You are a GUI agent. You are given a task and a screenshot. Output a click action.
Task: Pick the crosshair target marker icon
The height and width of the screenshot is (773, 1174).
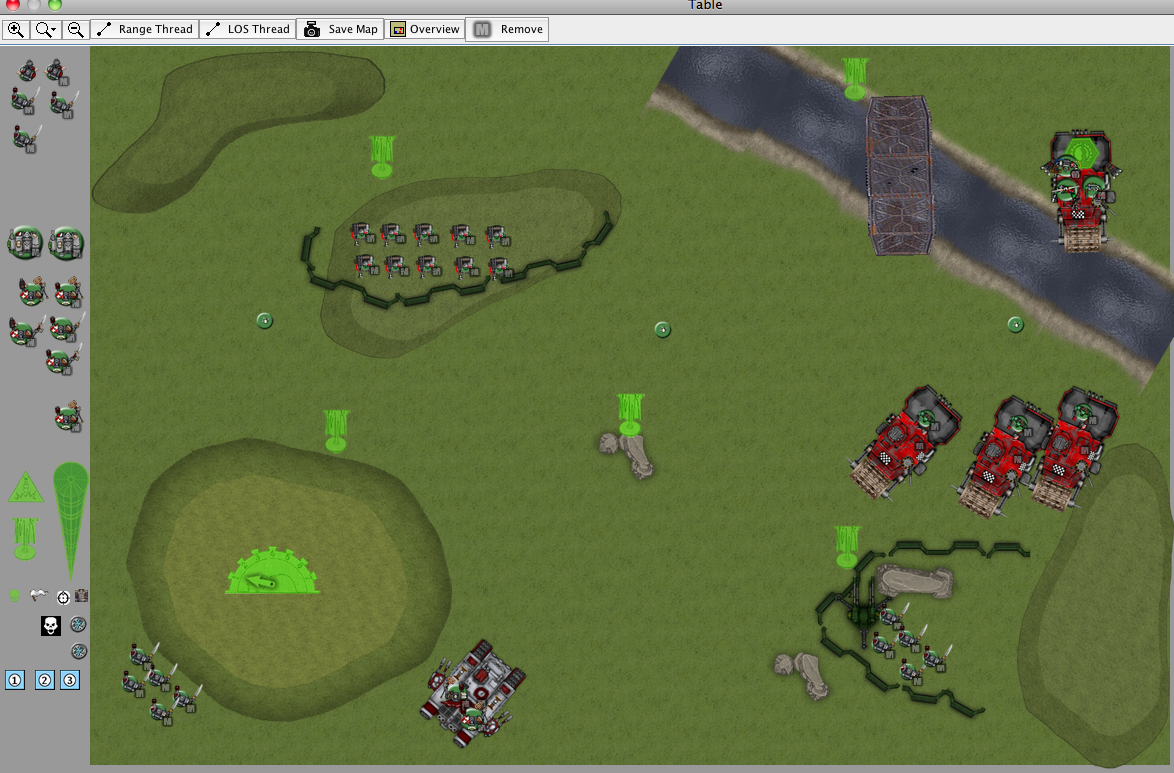[64, 597]
